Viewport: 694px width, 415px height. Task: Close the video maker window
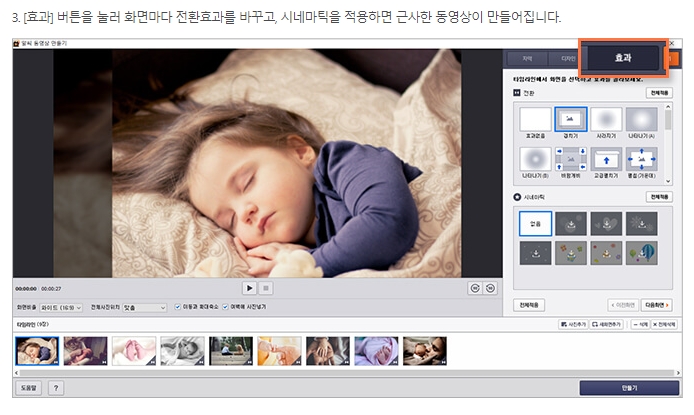point(672,43)
